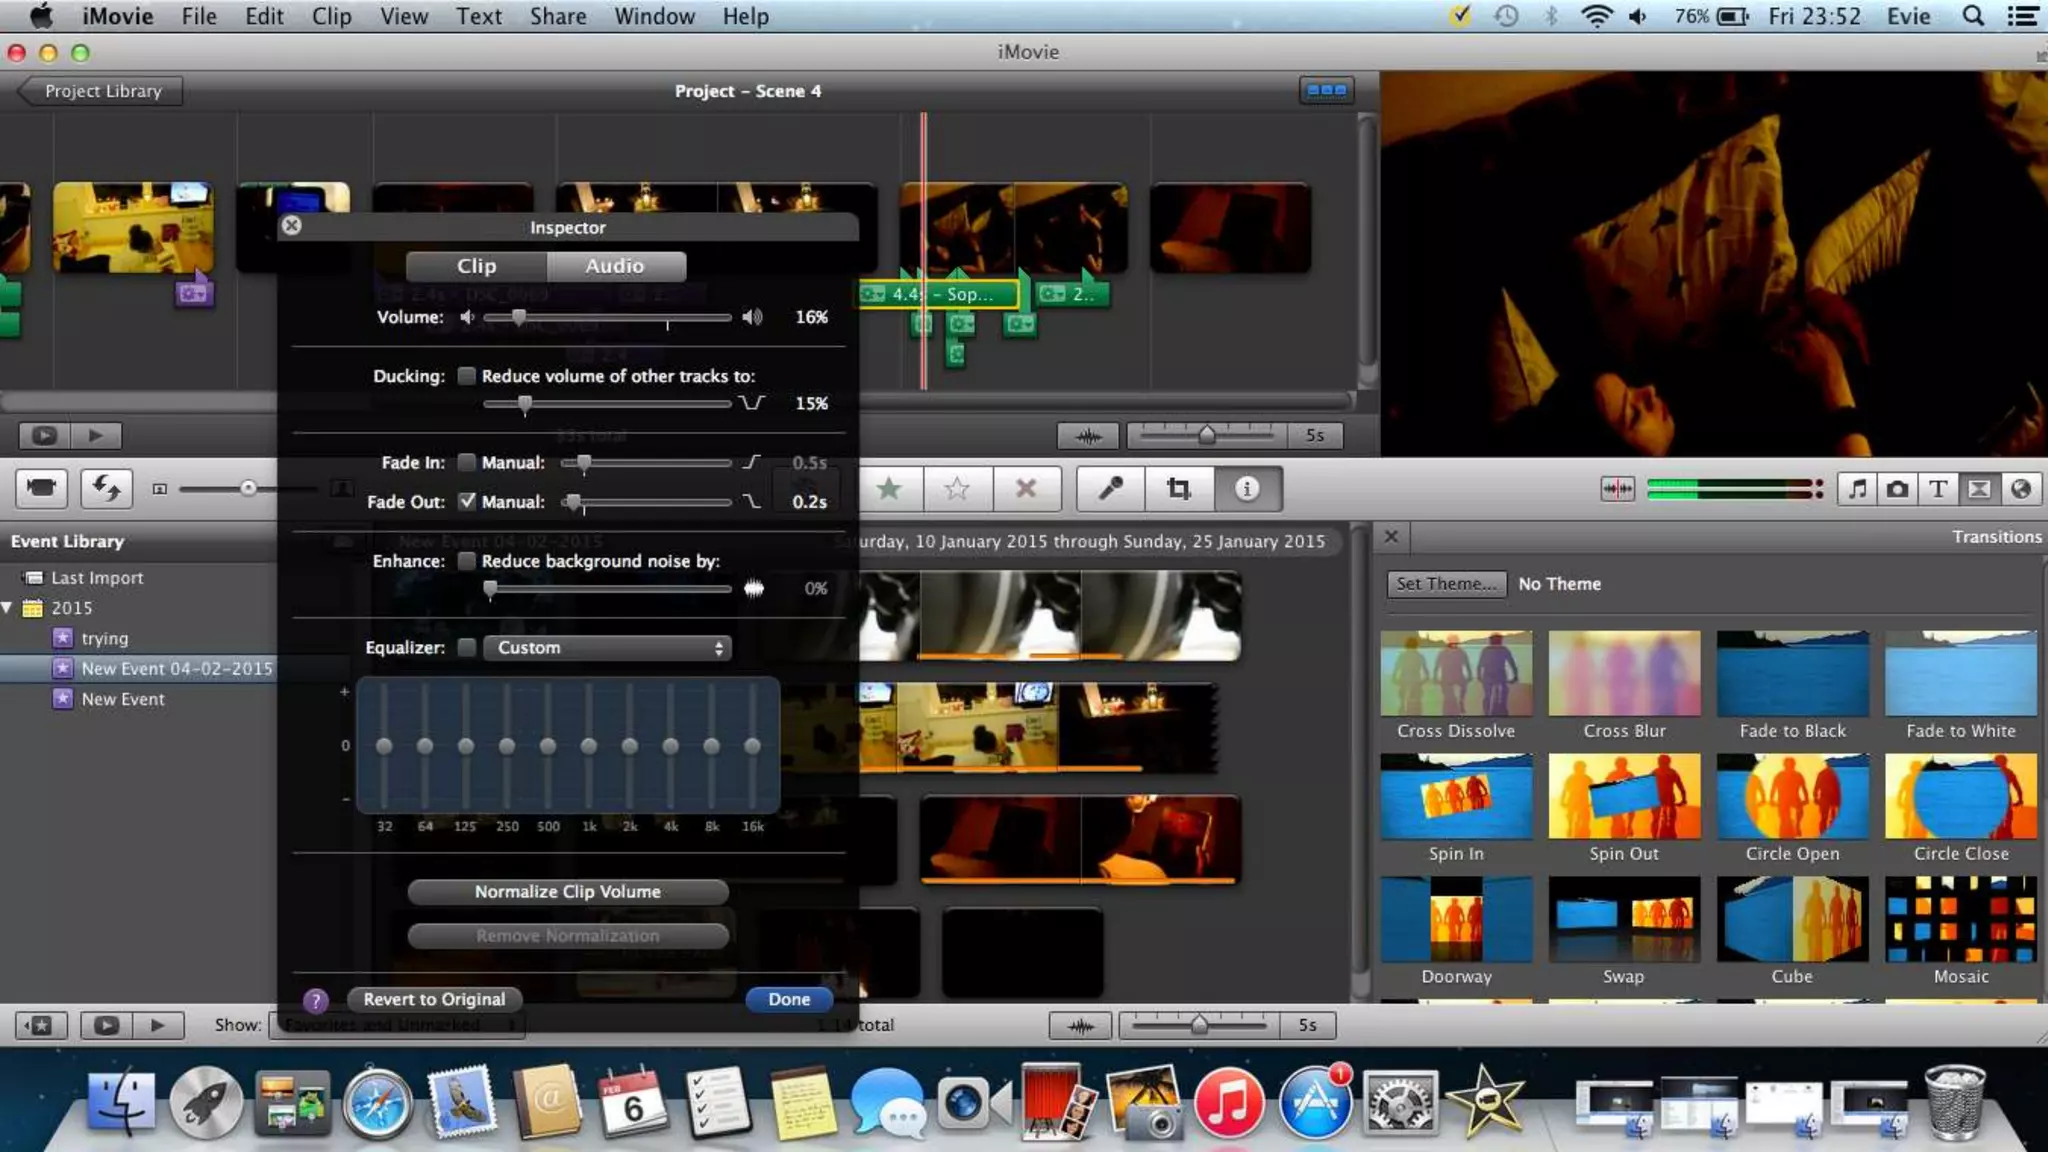Play selected event from beginning
This screenshot has height=1152, width=2048.
pyautogui.click(x=158, y=1025)
